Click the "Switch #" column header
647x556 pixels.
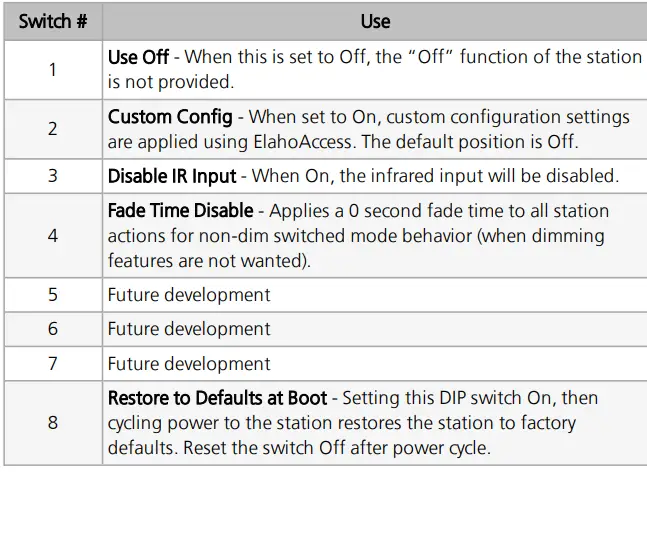[52, 21]
